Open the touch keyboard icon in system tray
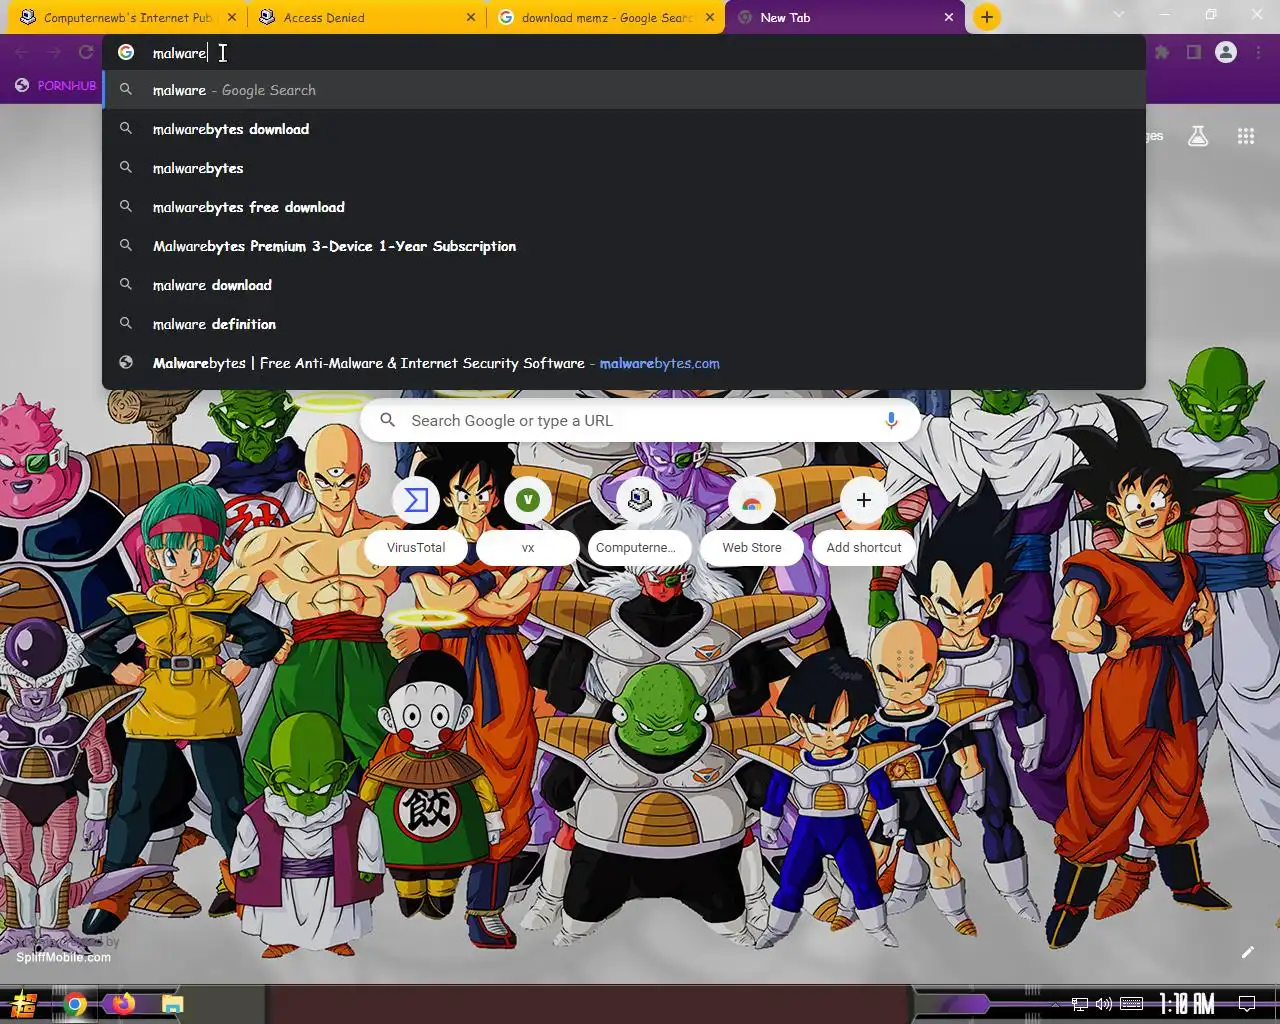This screenshot has width=1280, height=1024. (x=1132, y=1004)
